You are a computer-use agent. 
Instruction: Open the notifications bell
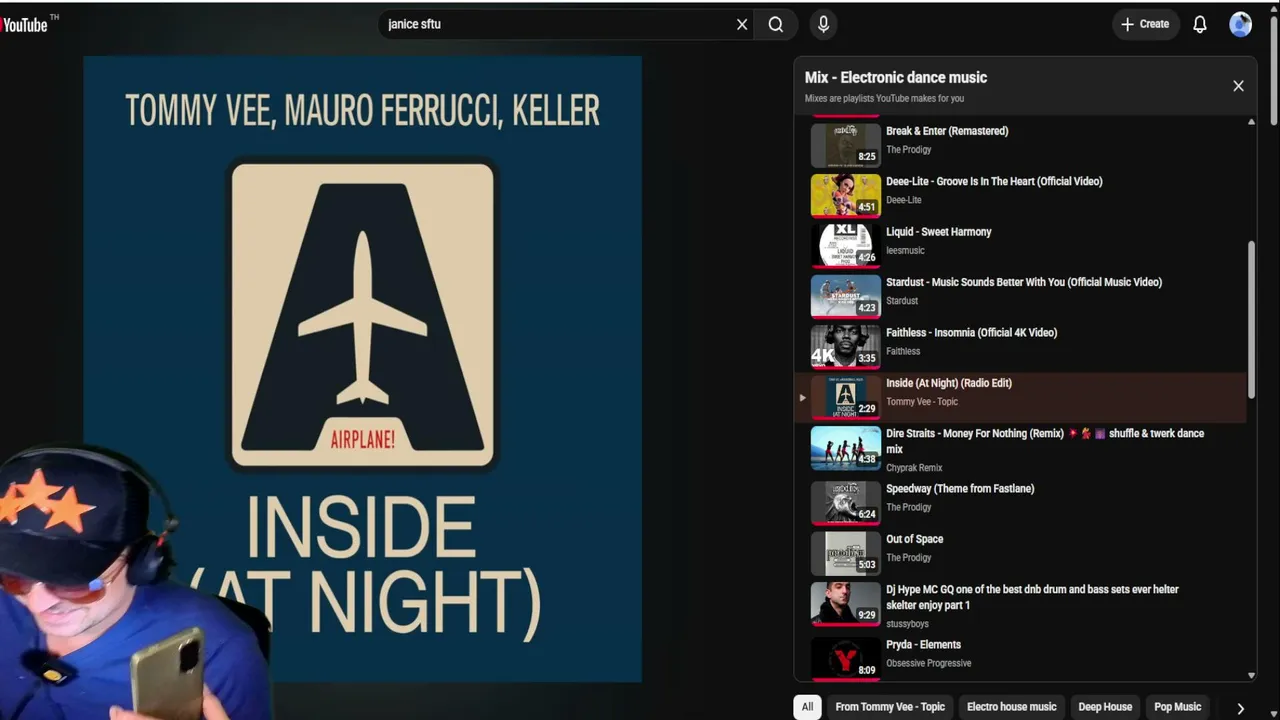click(1200, 24)
